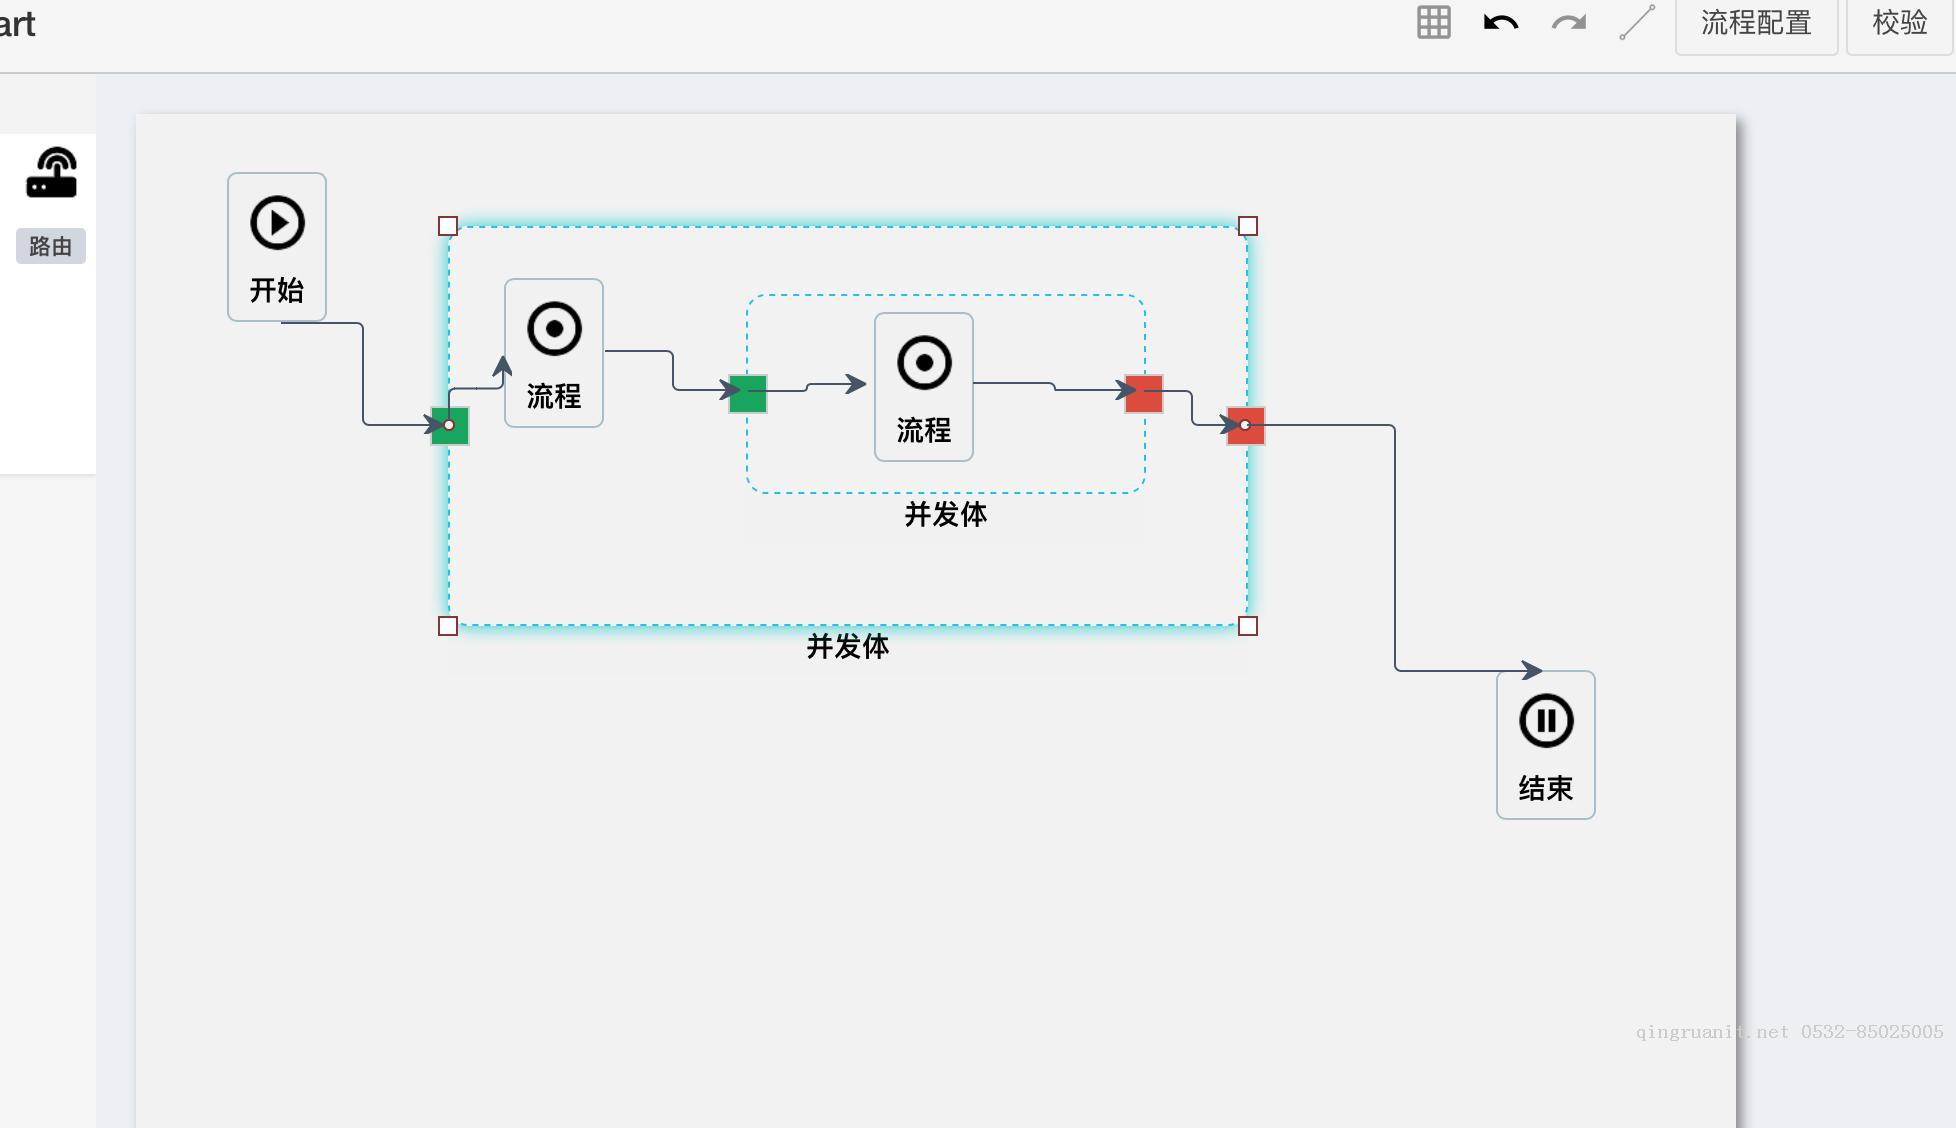
Task: Click the undo arrow icon
Action: (x=1500, y=22)
